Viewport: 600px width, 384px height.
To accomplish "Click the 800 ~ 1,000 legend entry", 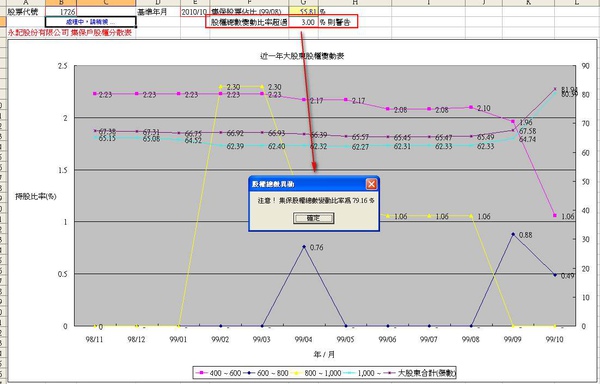I will (x=316, y=373).
